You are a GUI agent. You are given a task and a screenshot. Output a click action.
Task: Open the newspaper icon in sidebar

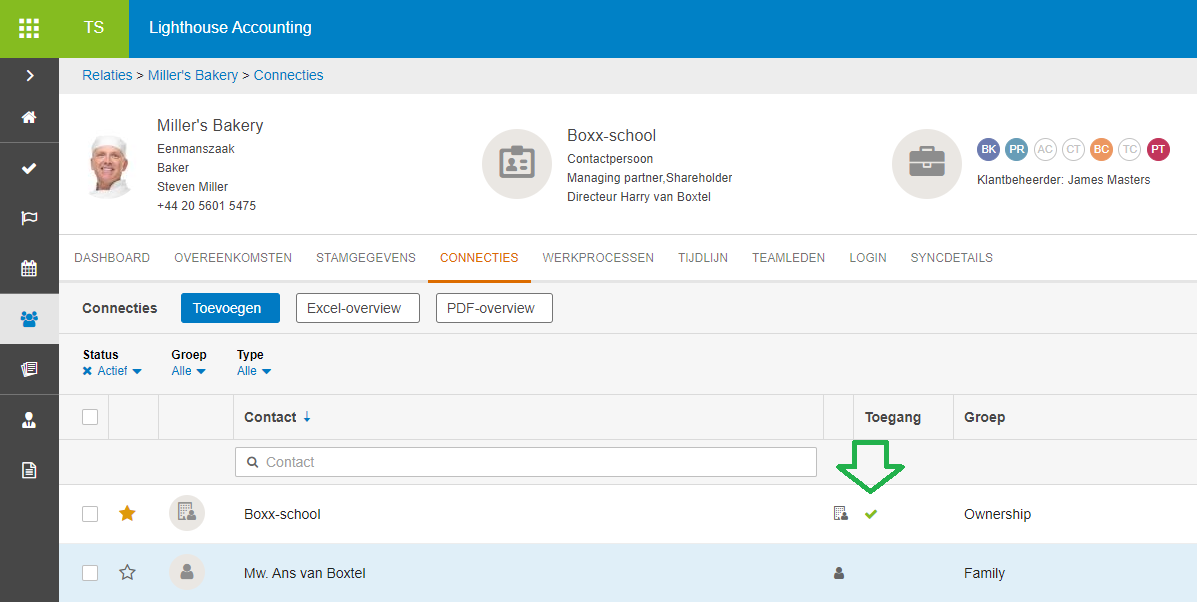(x=29, y=369)
